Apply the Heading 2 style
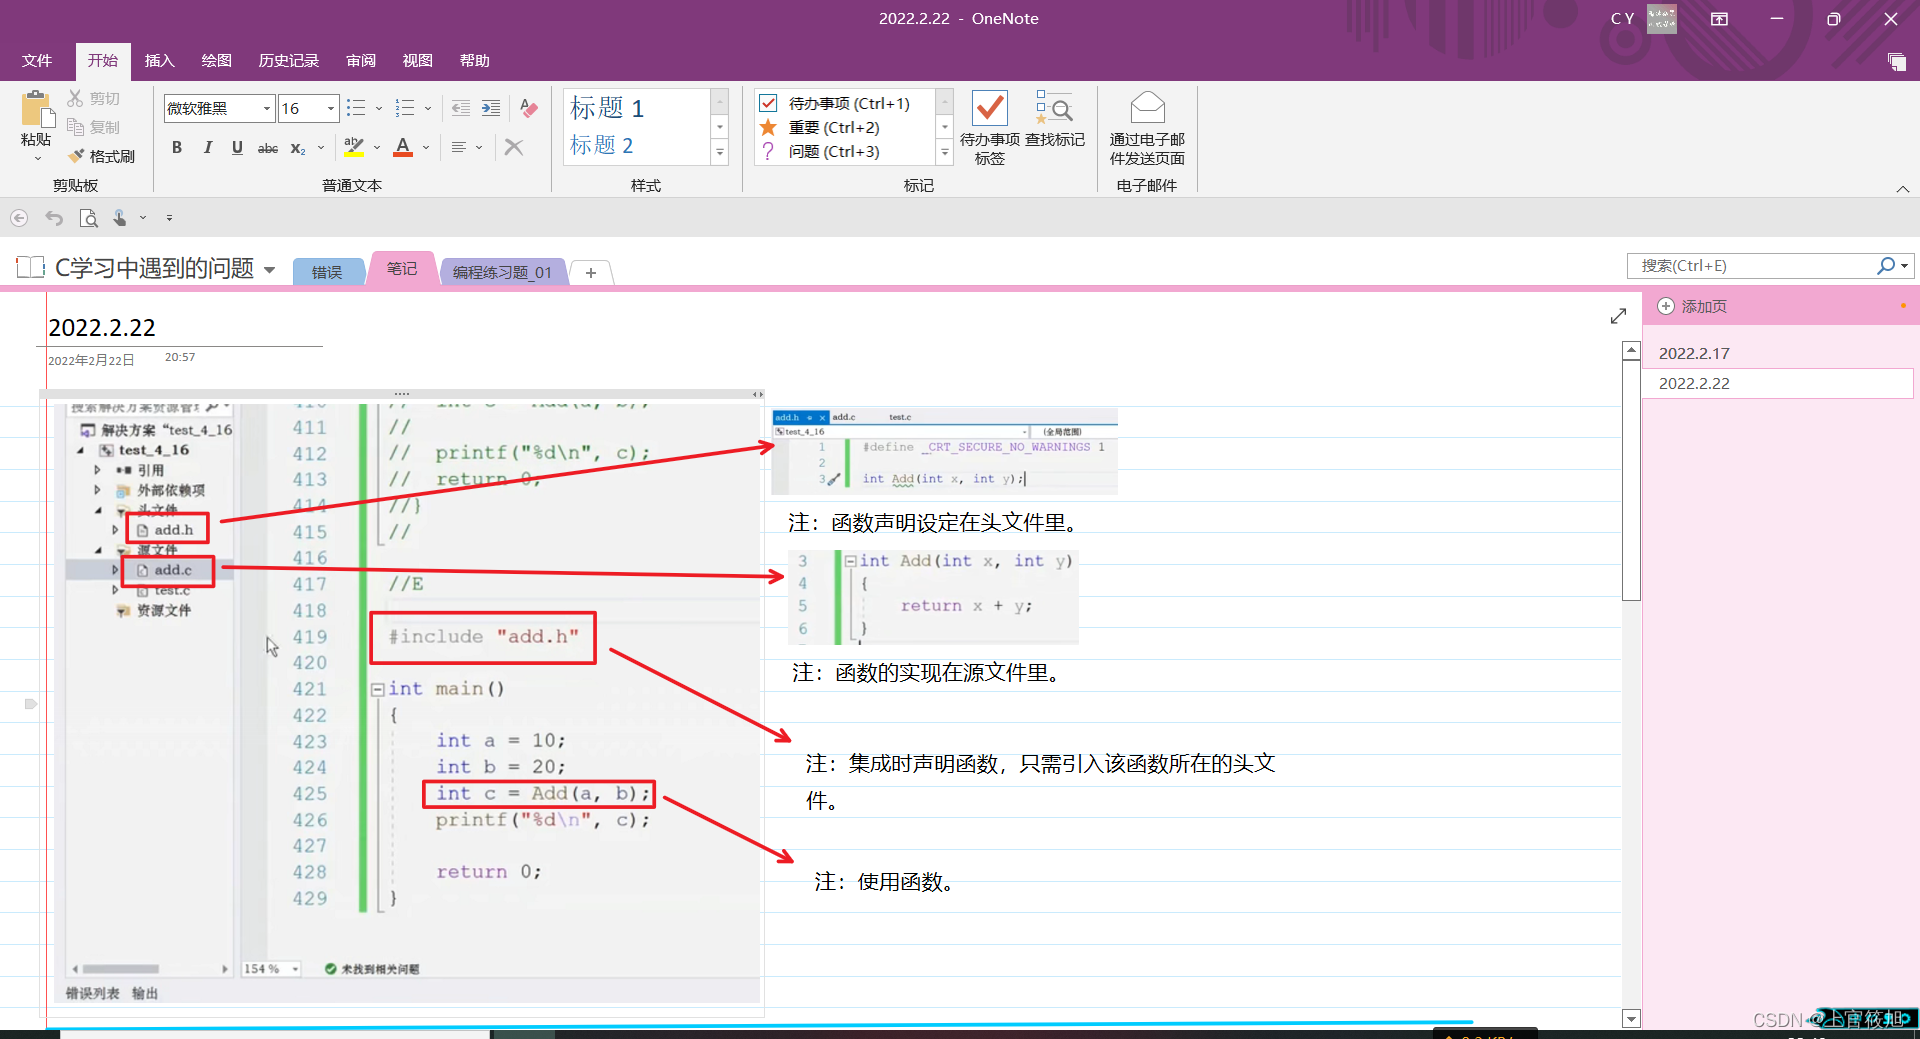The image size is (1920, 1039). coord(601,145)
